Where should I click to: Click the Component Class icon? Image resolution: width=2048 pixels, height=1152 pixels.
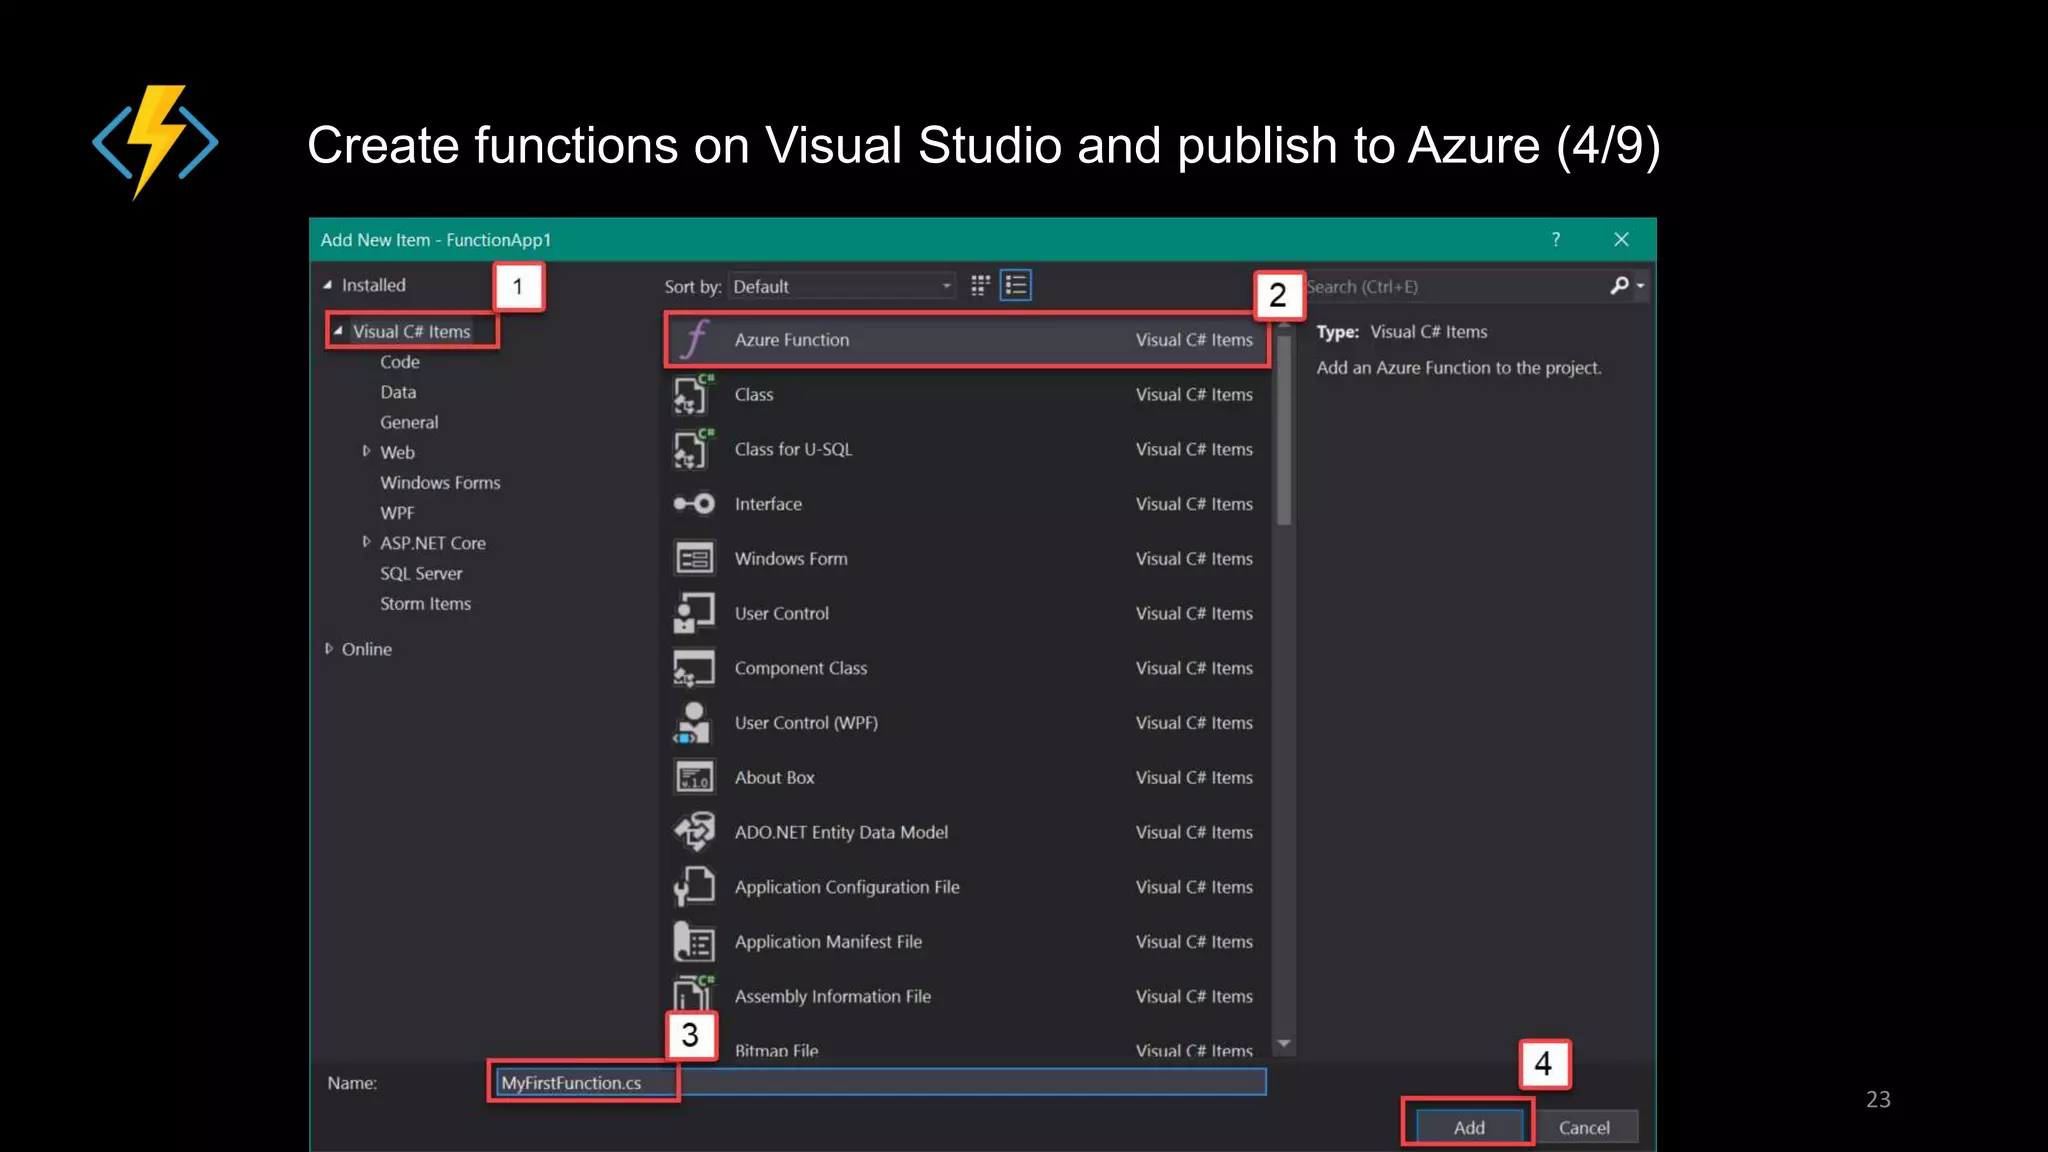(x=694, y=668)
